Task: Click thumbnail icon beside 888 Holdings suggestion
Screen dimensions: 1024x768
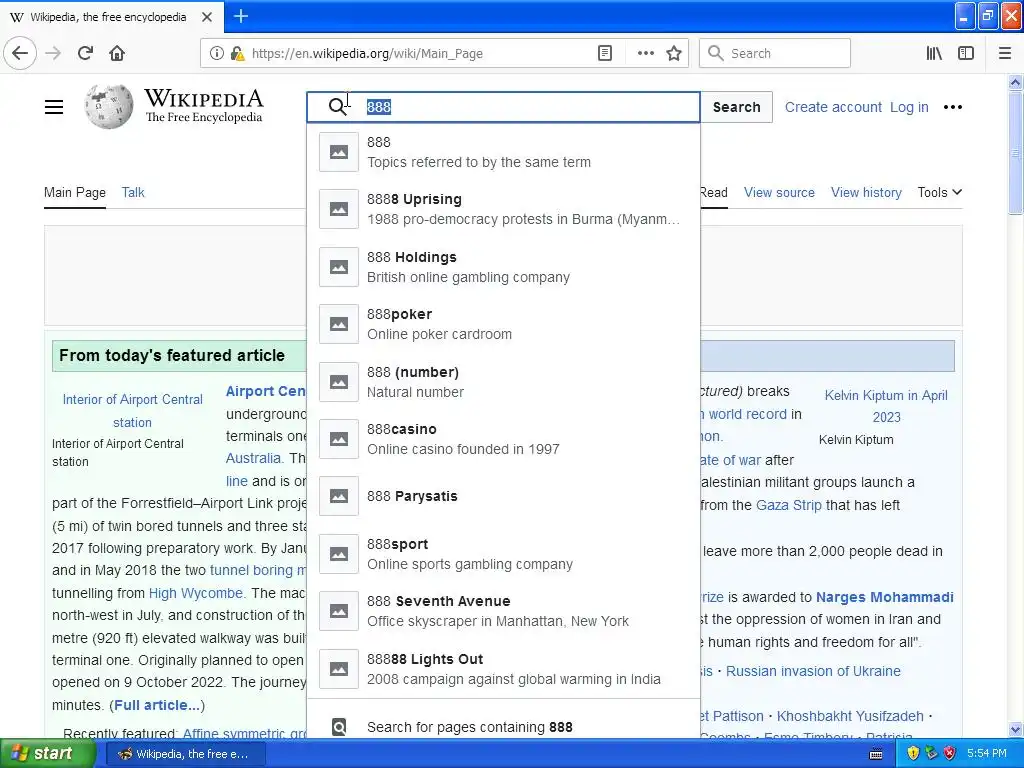Action: (338, 266)
